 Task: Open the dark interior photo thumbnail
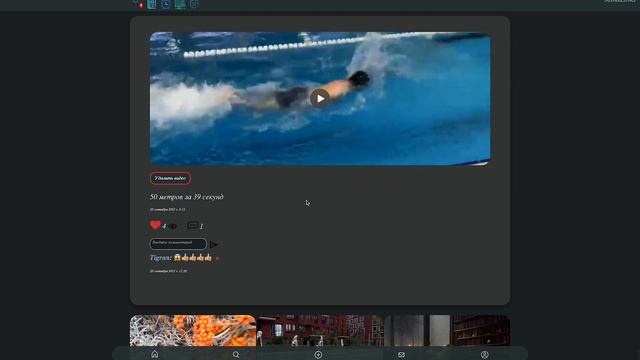click(x=447, y=331)
